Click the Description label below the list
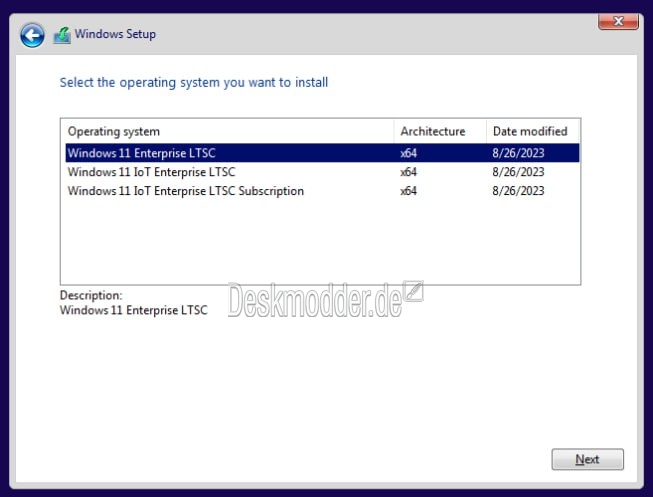This screenshot has height=497, width=653. pos(91,296)
